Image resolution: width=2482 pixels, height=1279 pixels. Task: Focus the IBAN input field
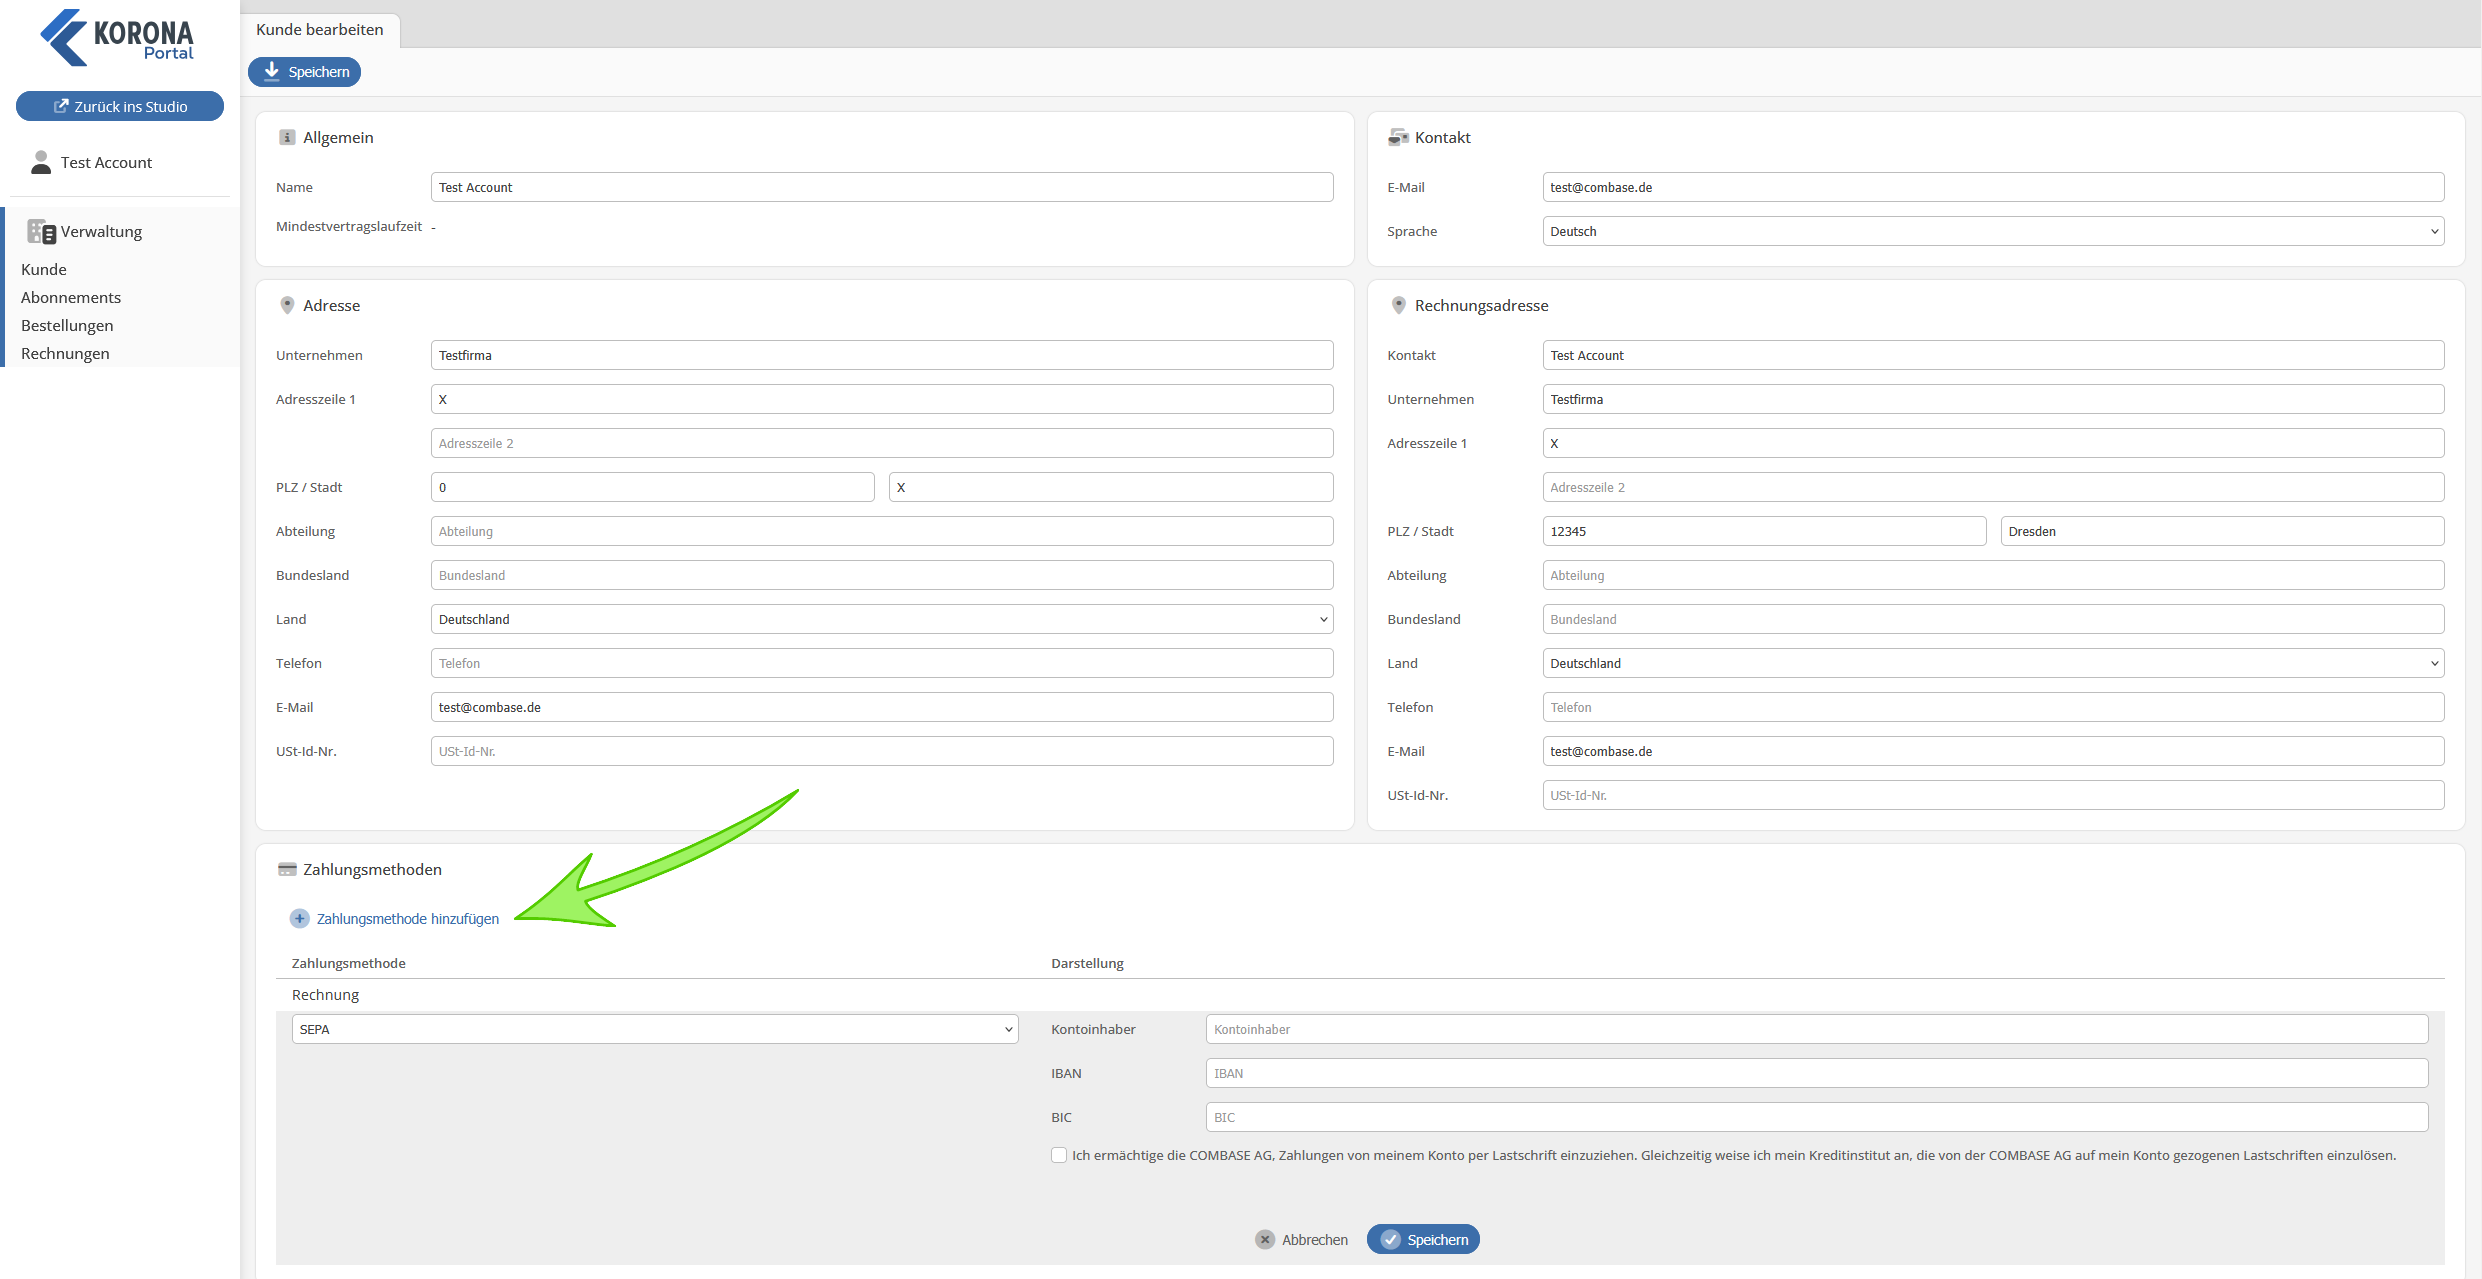coord(1817,1073)
